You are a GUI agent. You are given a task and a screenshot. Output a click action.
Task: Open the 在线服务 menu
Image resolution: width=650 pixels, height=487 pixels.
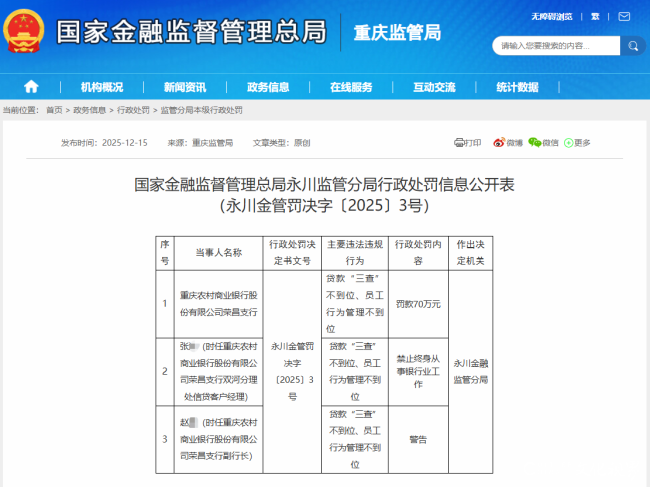[x=351, y=87]
